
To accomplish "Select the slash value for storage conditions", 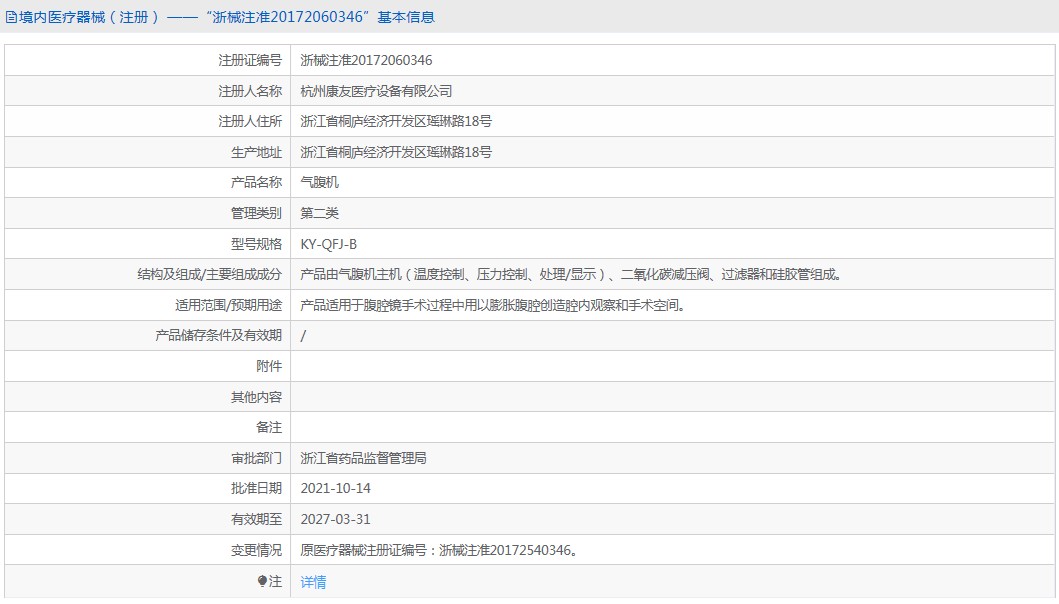I will tap(303, 336).
